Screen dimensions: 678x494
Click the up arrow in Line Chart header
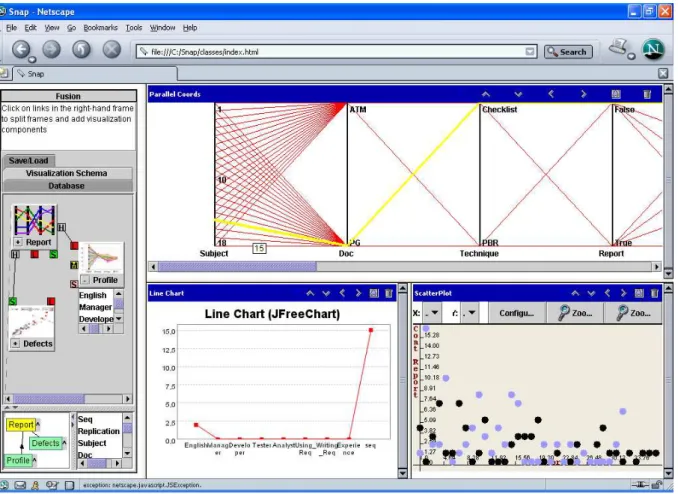(310, 293)
